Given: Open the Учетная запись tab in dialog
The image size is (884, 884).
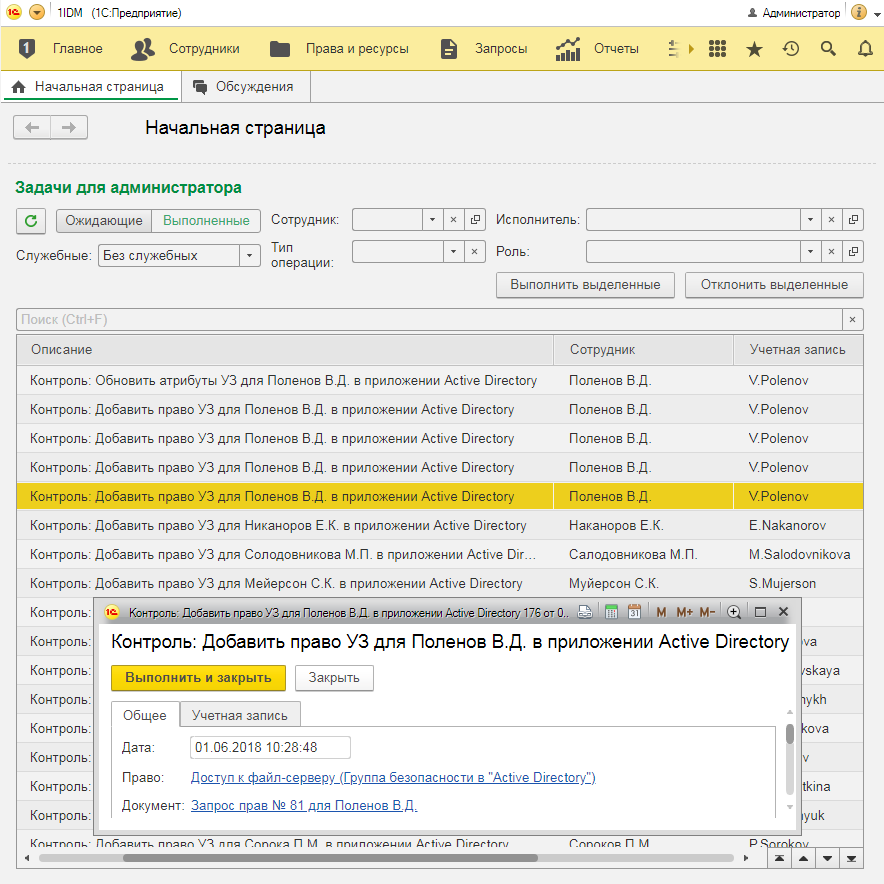Looking at the screenshot, I should tap(240, 715).
